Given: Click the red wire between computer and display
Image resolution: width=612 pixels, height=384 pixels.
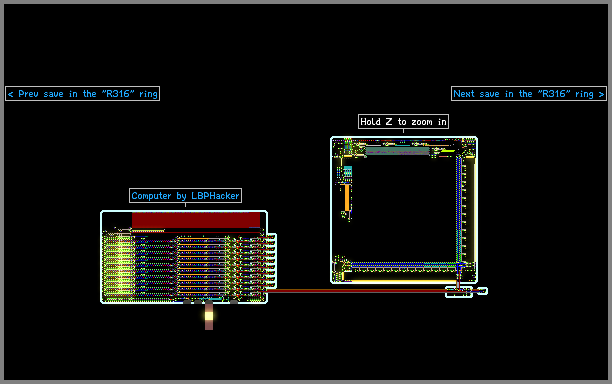Looking at the screenshot, I should coord(355,291).
